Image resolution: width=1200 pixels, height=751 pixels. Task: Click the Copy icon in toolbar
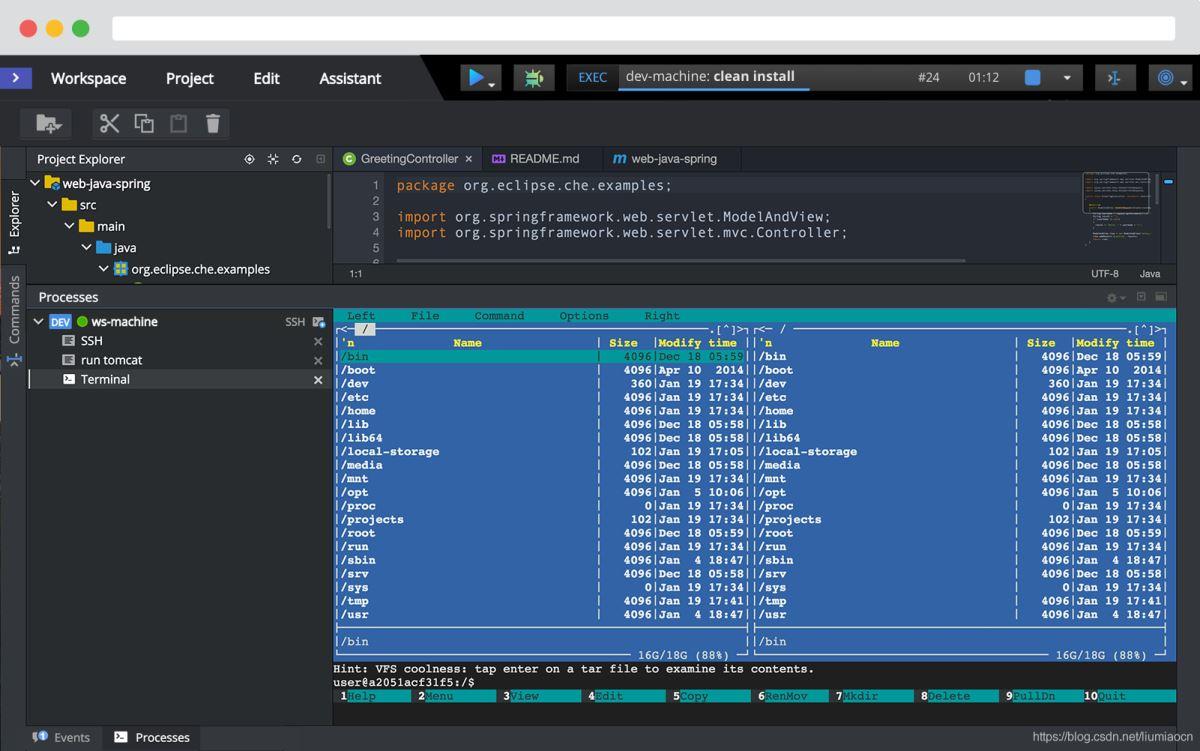tap(144, 123)
